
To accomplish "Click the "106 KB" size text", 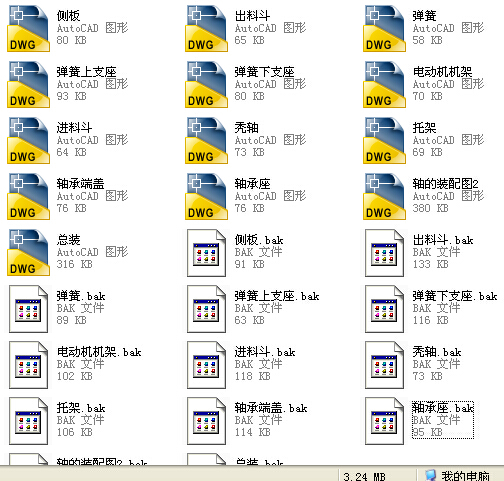I will point(74,432).
